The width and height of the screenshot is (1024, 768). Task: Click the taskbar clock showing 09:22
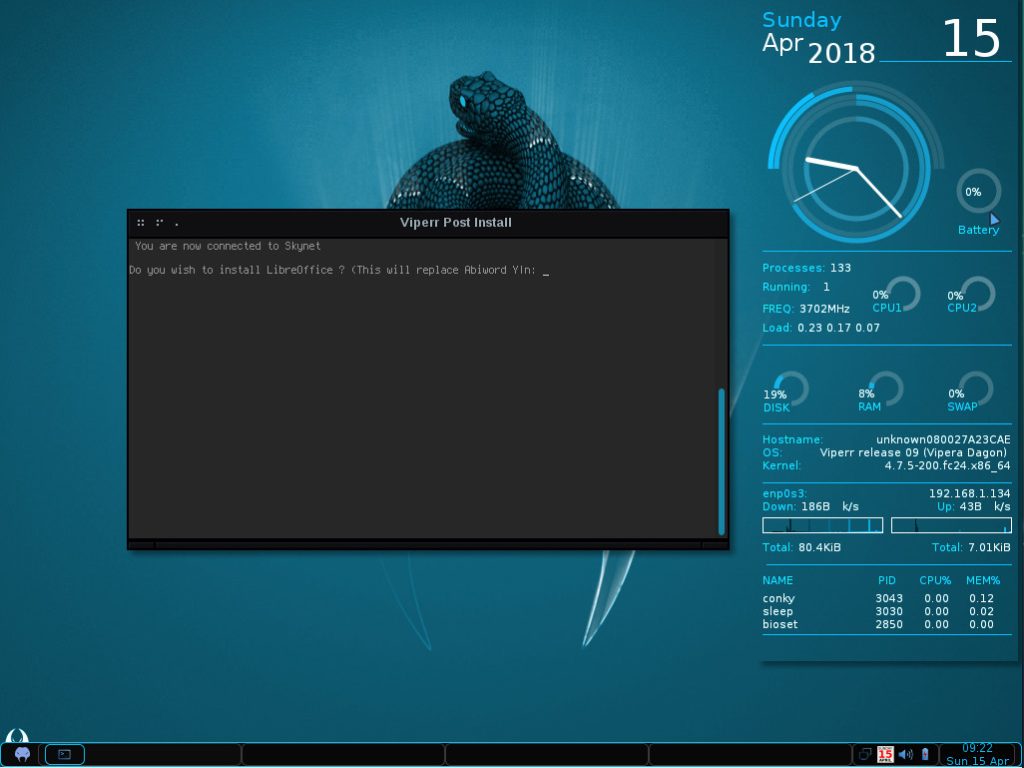pyautogui.click(x=977, y=754)
